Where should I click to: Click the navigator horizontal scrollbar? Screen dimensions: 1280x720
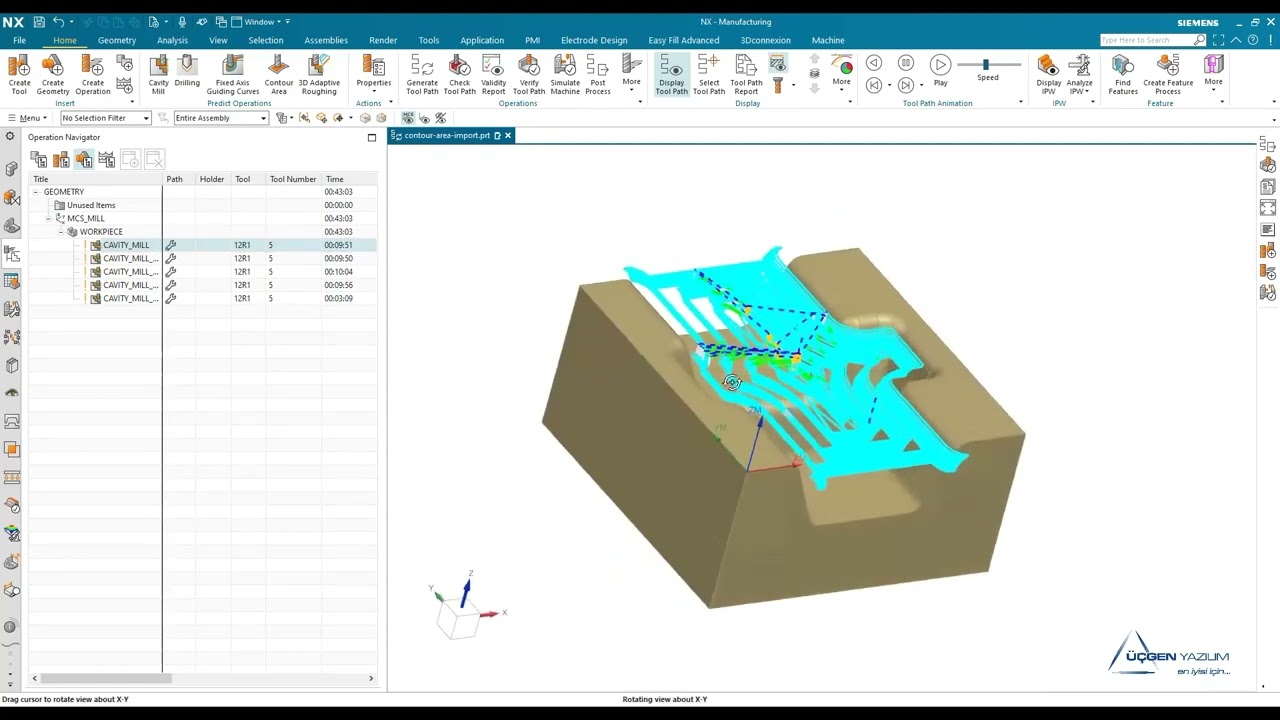(106, 678)
